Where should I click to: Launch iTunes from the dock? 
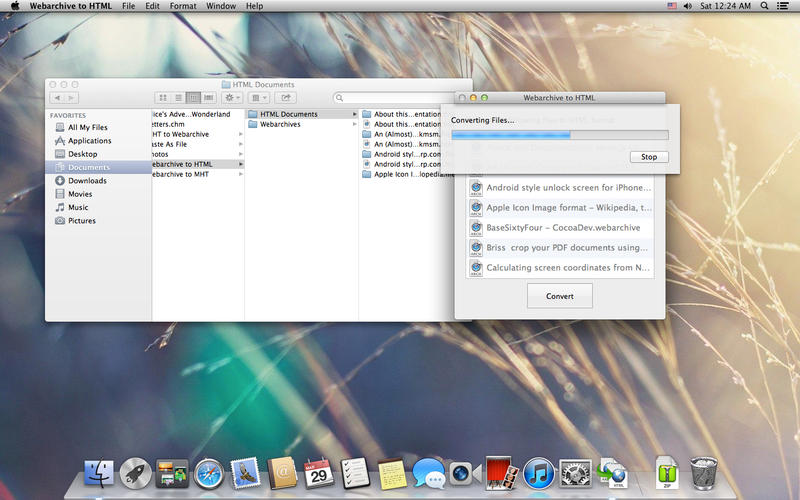pyautogui.click(x=539, y=474)
